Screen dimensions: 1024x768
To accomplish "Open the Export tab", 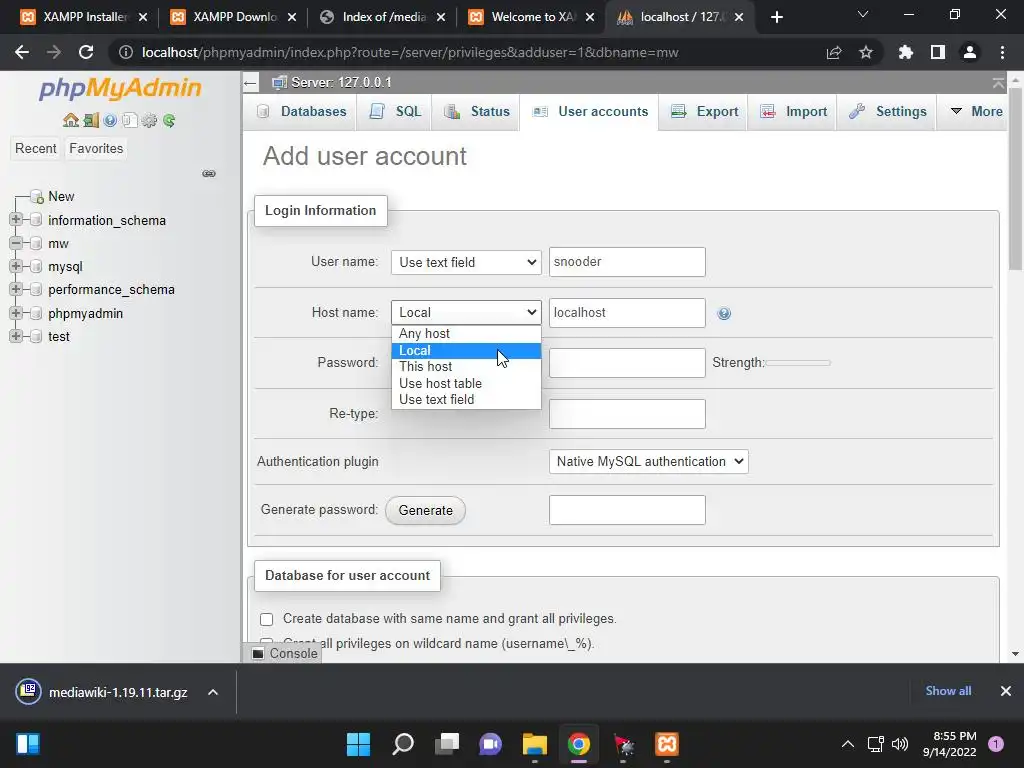I will 705,112.
